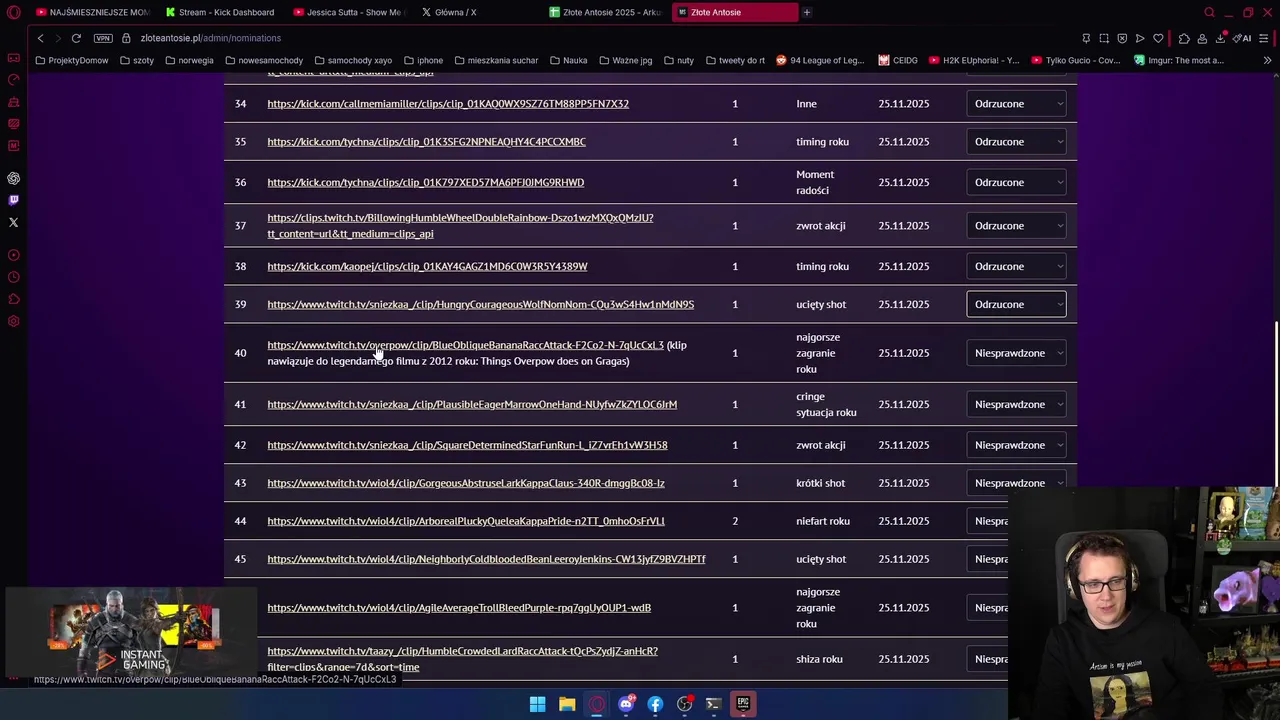Open the ad blocker shield icon
The width and height of the screenshot is (1280, 720).
1122,38
